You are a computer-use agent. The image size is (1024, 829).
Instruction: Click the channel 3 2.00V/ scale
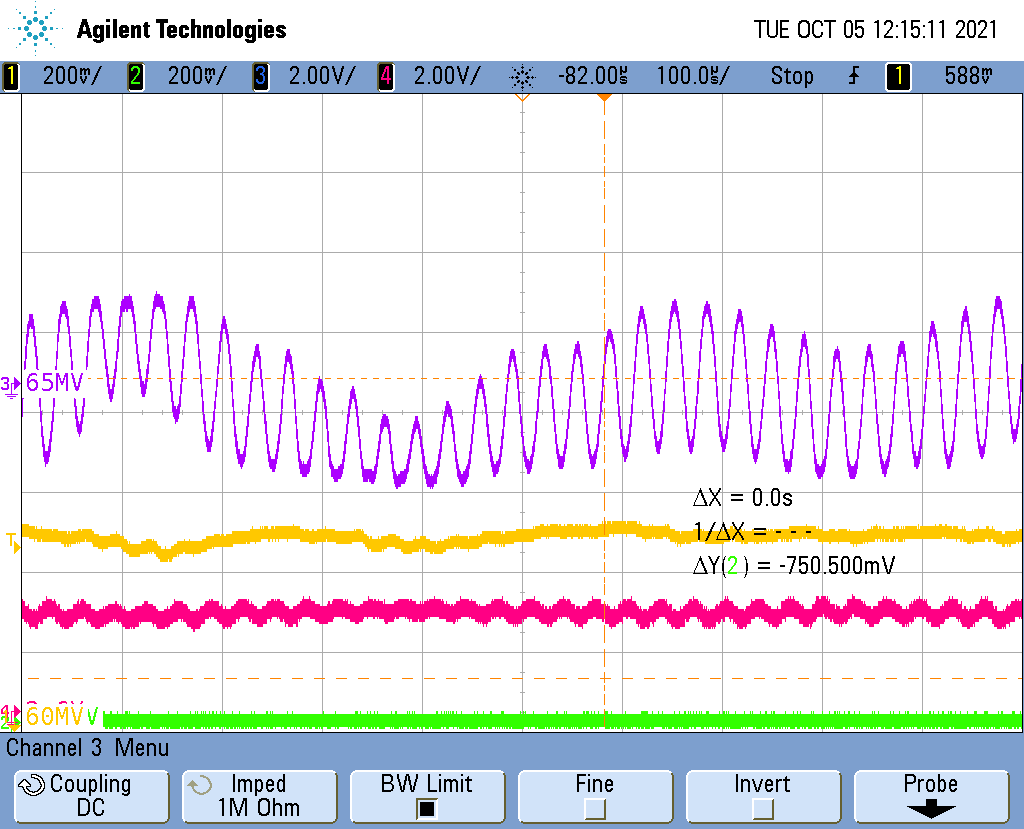[322, 76]
